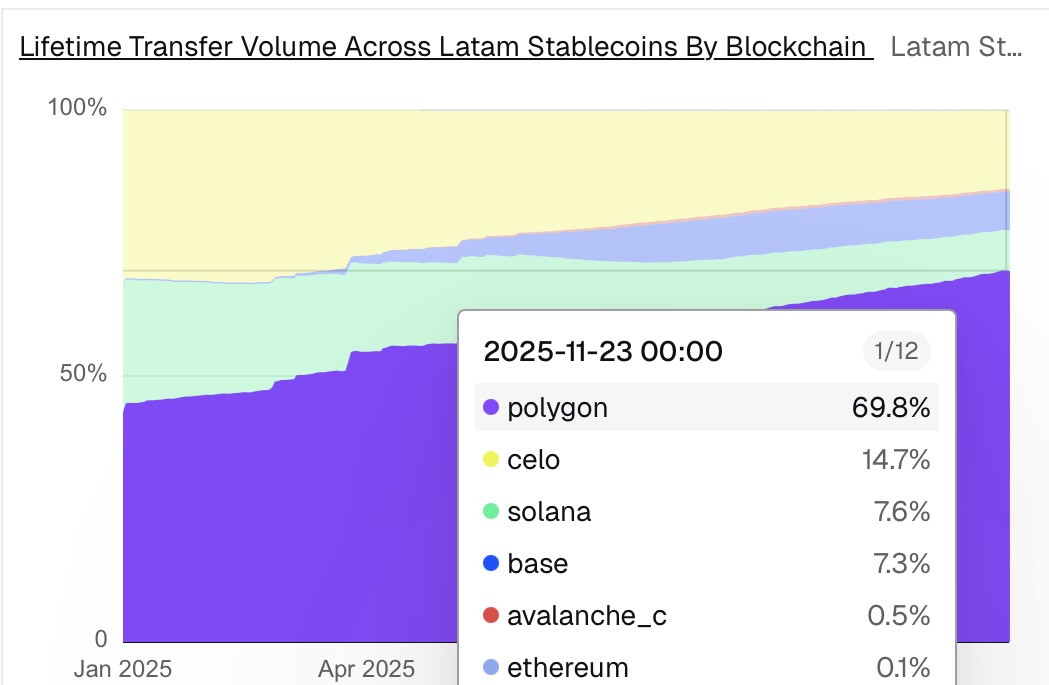
Task: Click the tooltip date 2025-11-23 00:00
Action: pyautogui.click(x=603, y=351)
